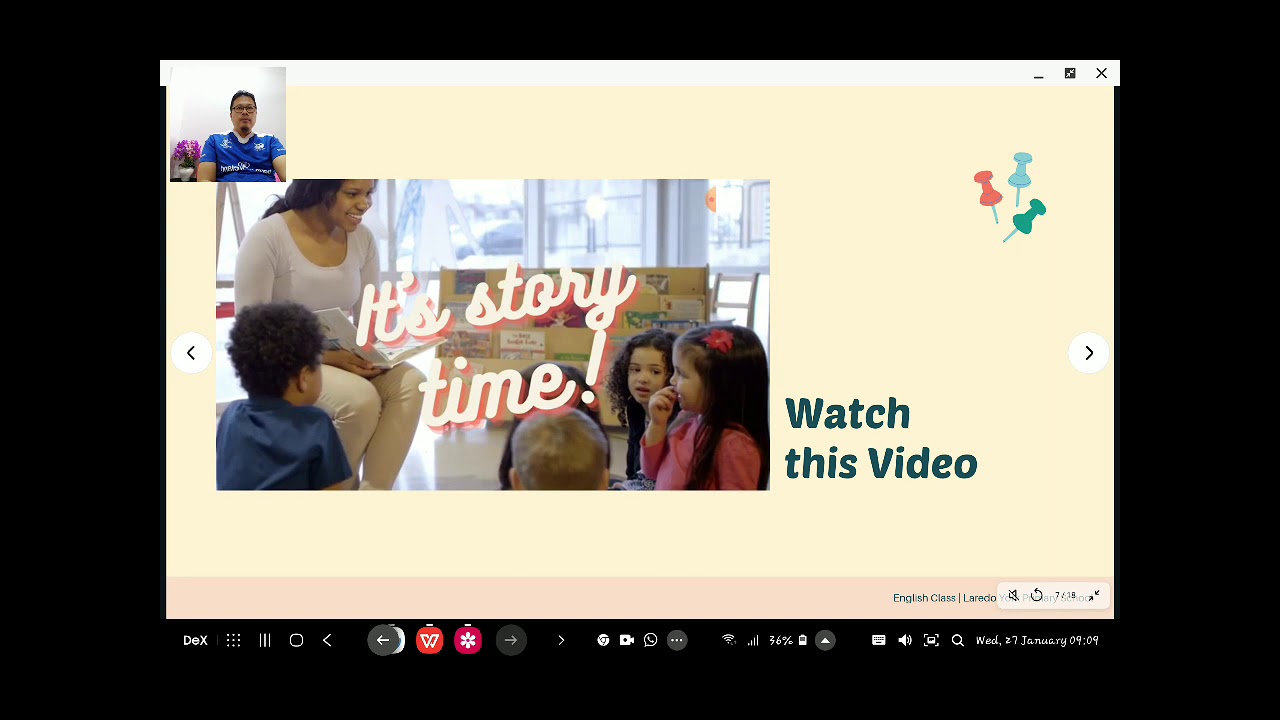The image size is (1280, 720).
Task: Open the DeX menu button
Action: [195, 640]
